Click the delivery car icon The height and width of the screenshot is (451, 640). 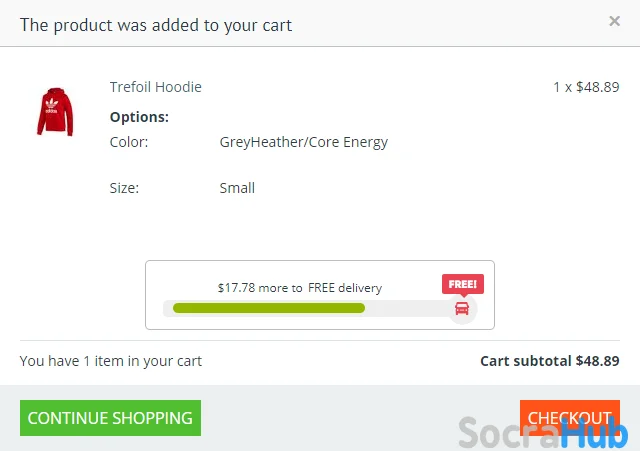pos(462,308)
